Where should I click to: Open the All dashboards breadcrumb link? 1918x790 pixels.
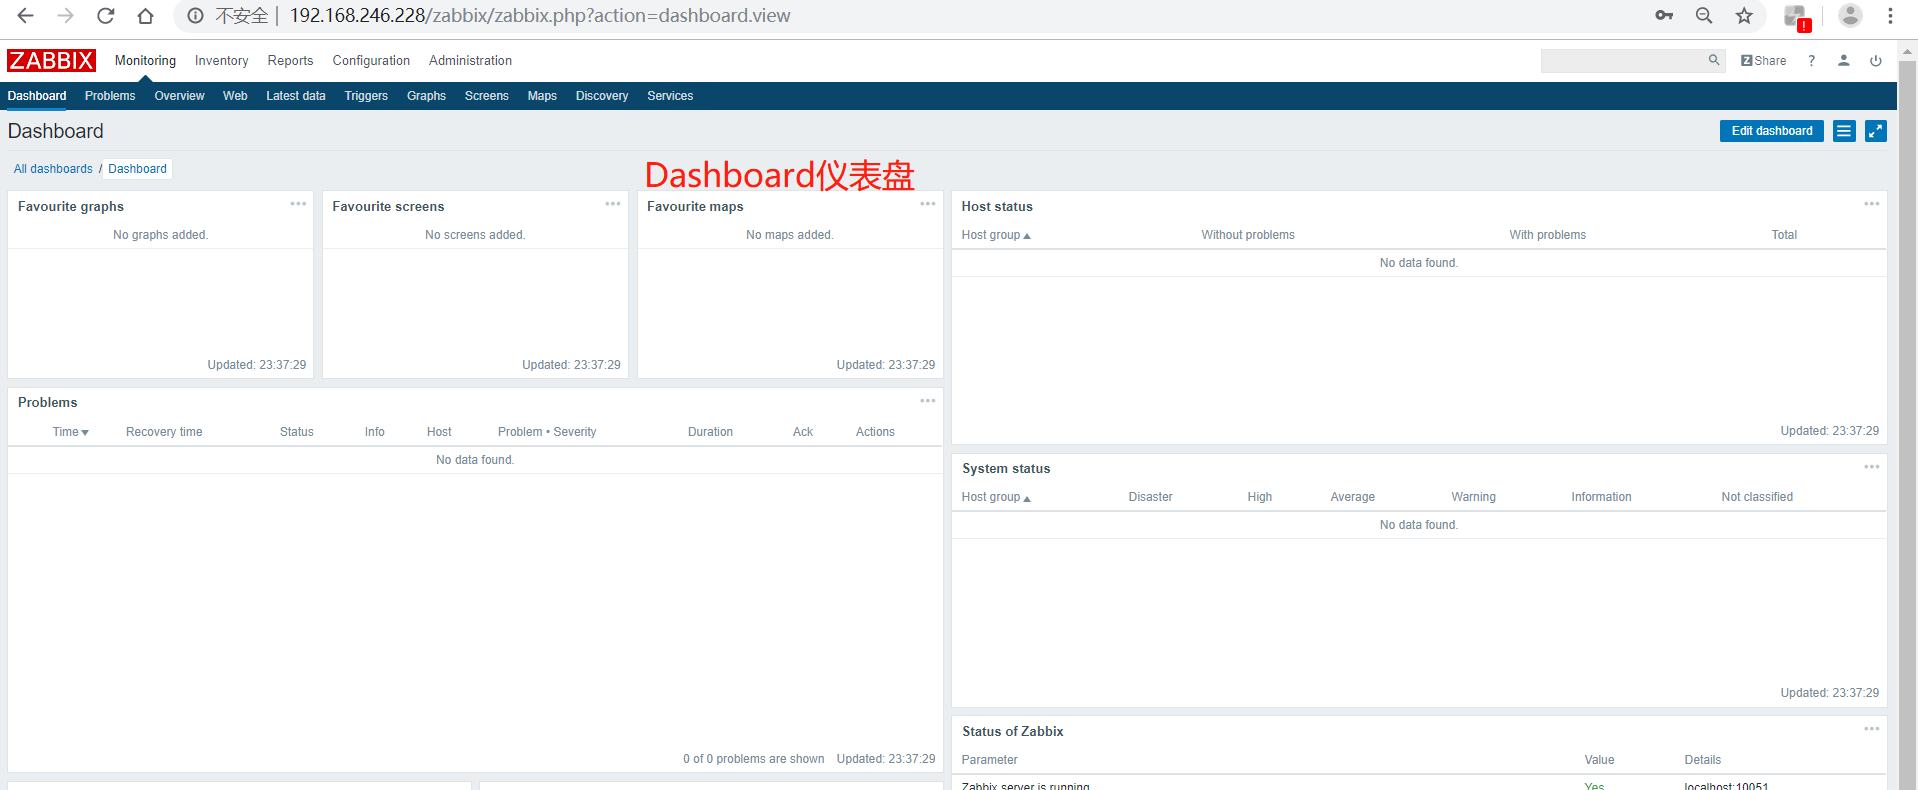(x=53, y=169)
